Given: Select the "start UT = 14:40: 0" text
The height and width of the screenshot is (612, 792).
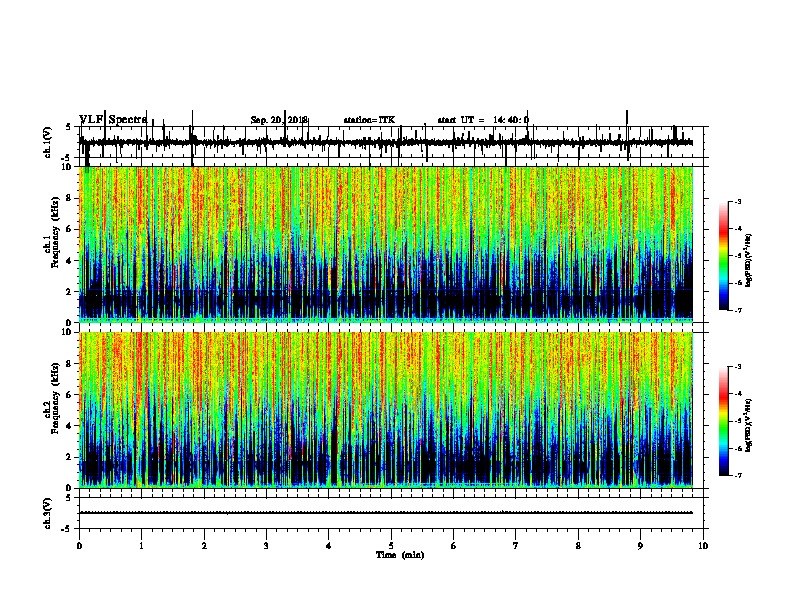Looking at the screenshot, I should (483, 120).
